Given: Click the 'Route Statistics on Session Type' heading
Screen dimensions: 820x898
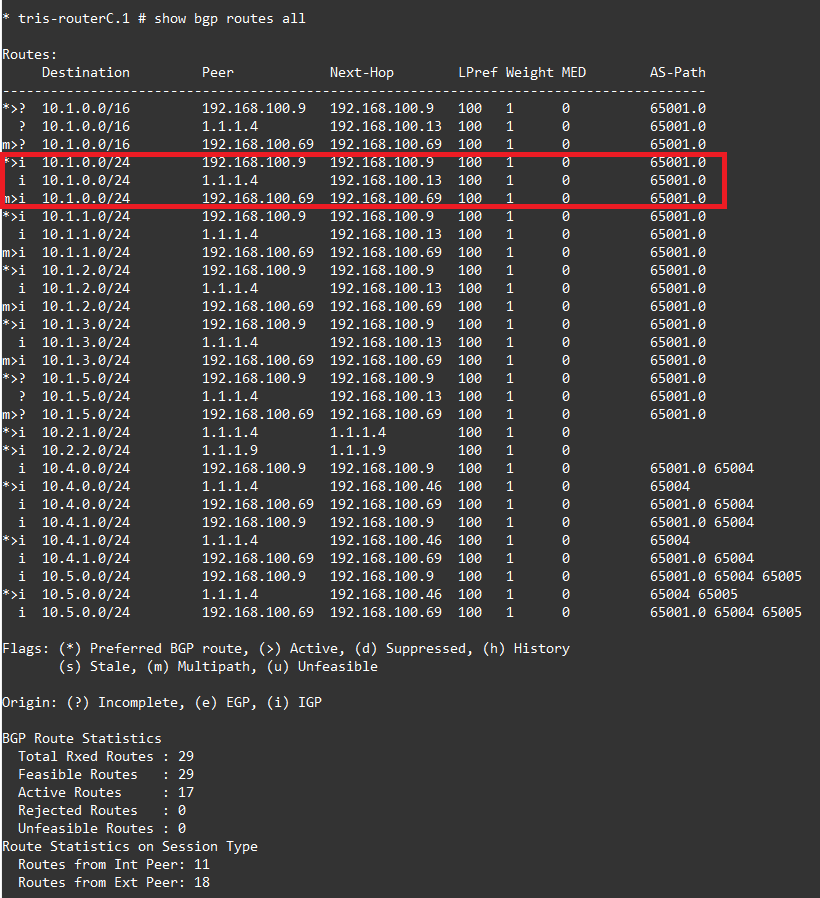Looking at the screenshot, I should pos(130,846).
